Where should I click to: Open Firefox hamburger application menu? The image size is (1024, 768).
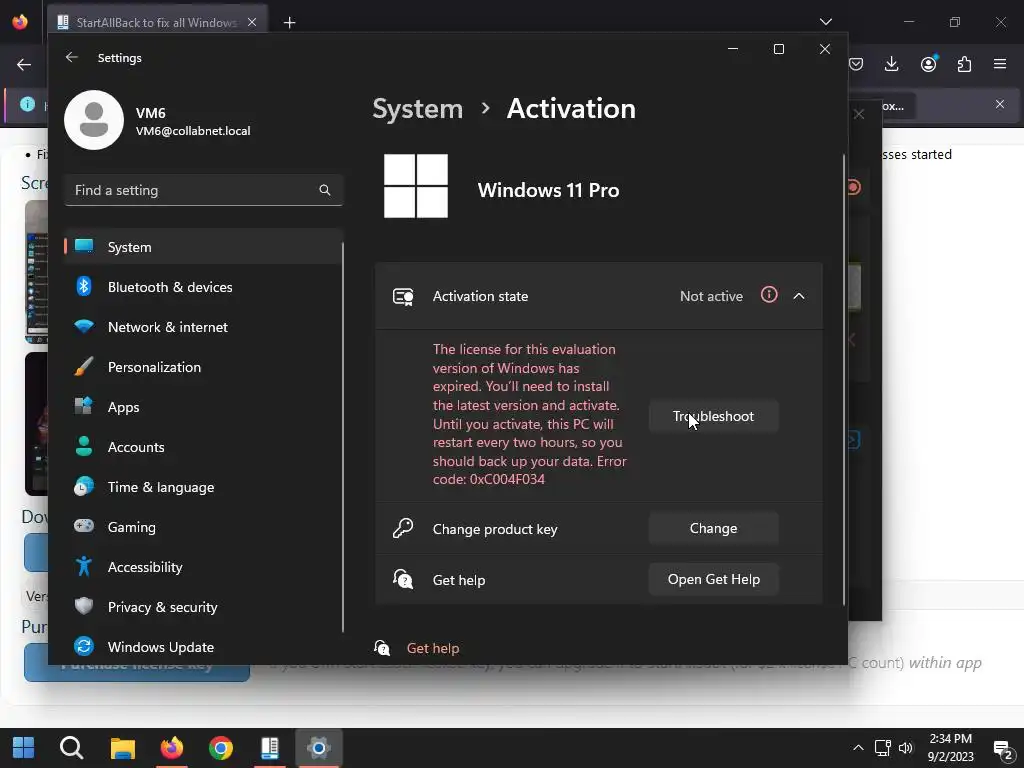coord(1000,64)
